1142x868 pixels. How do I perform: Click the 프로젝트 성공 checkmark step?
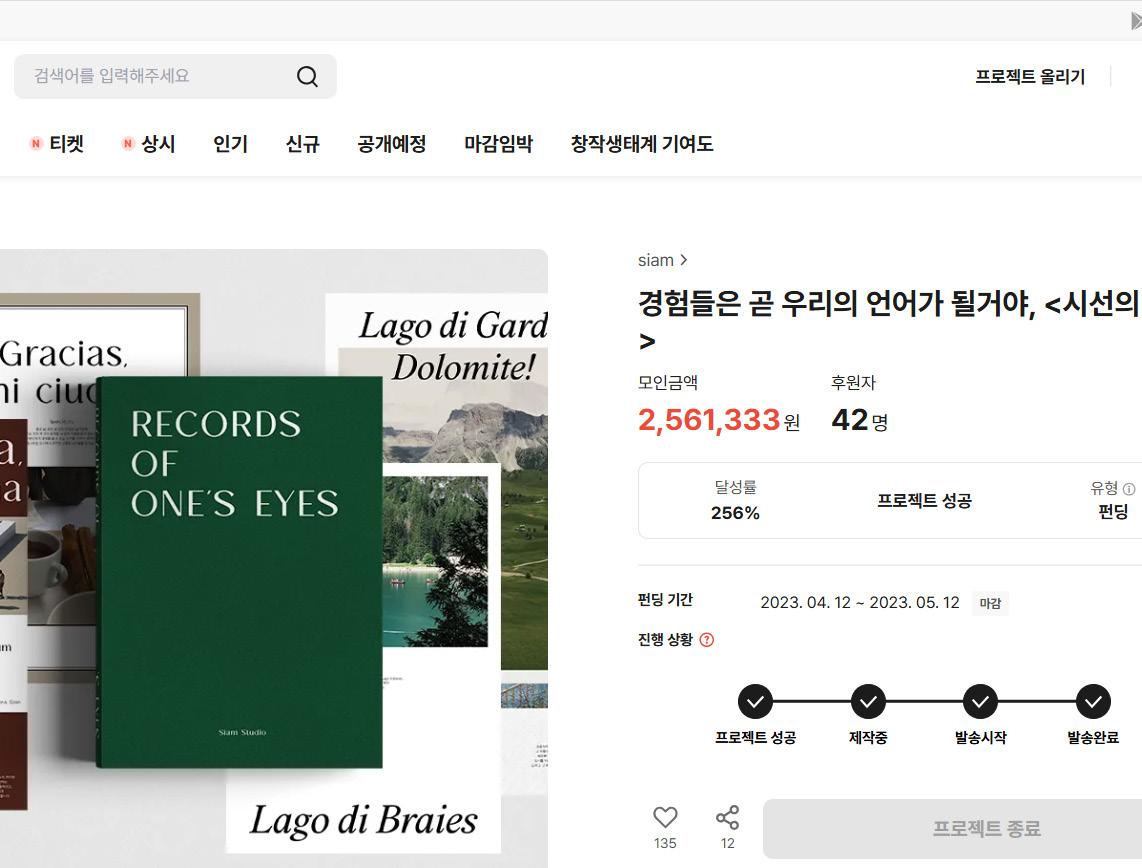[x=755, y=702]
